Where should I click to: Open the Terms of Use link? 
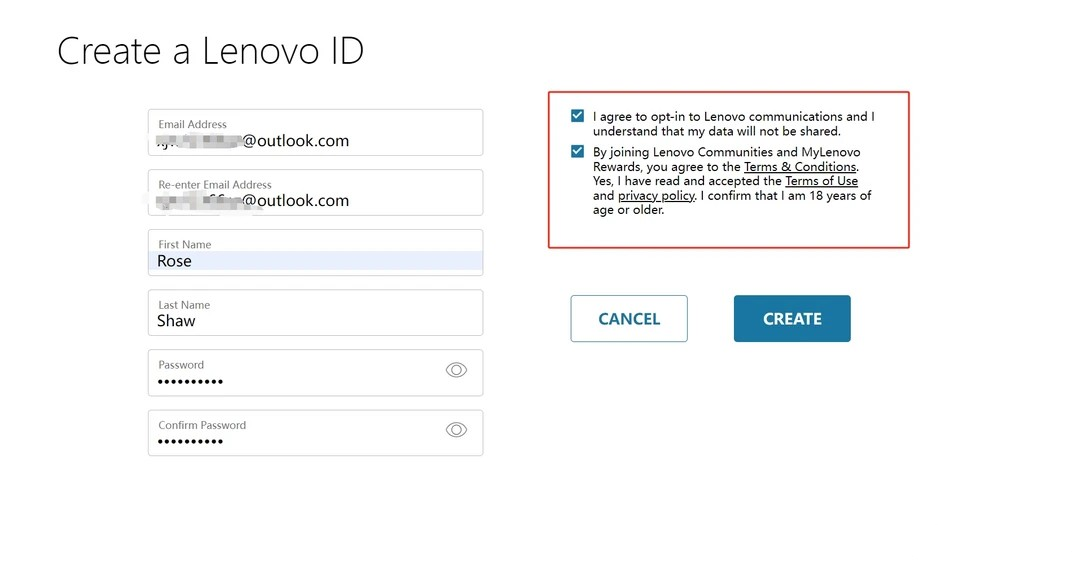pos(821,181)
